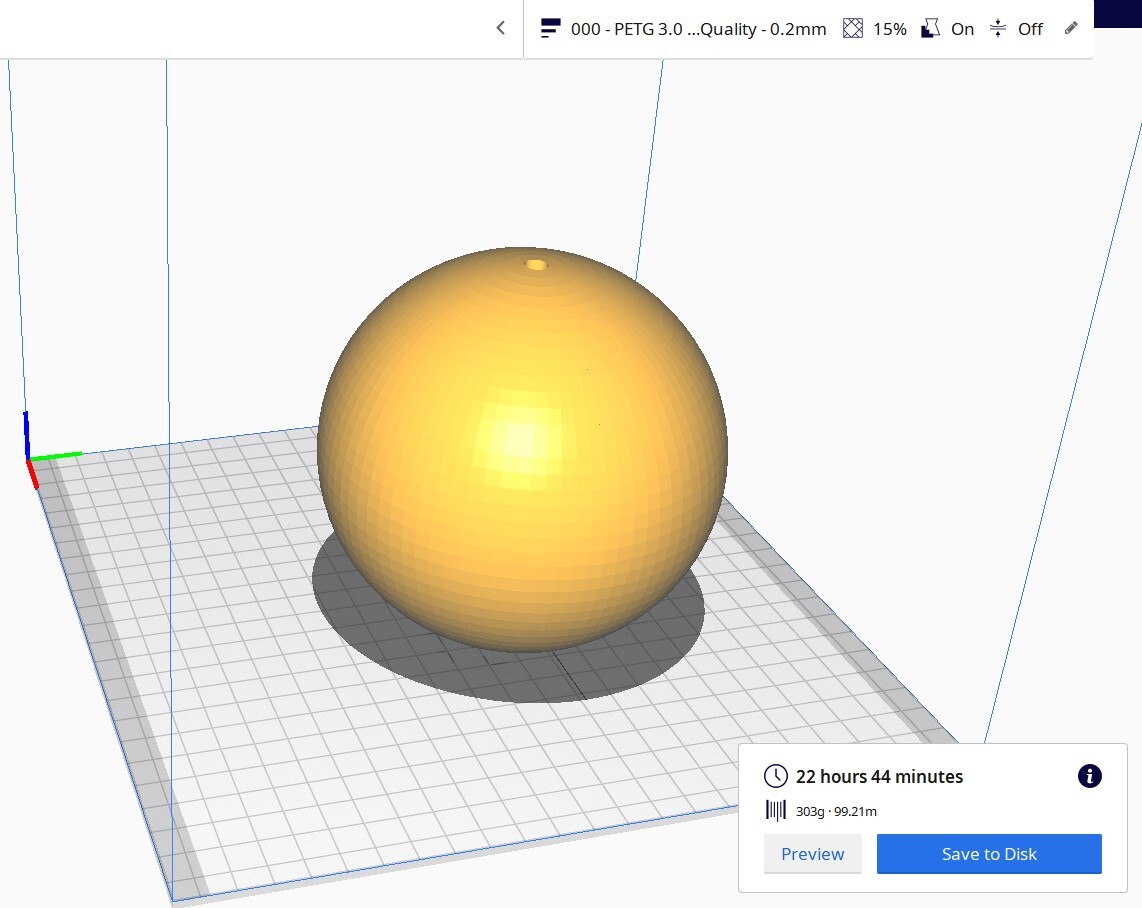Select the 15% infill value

(x=890, y=29)
